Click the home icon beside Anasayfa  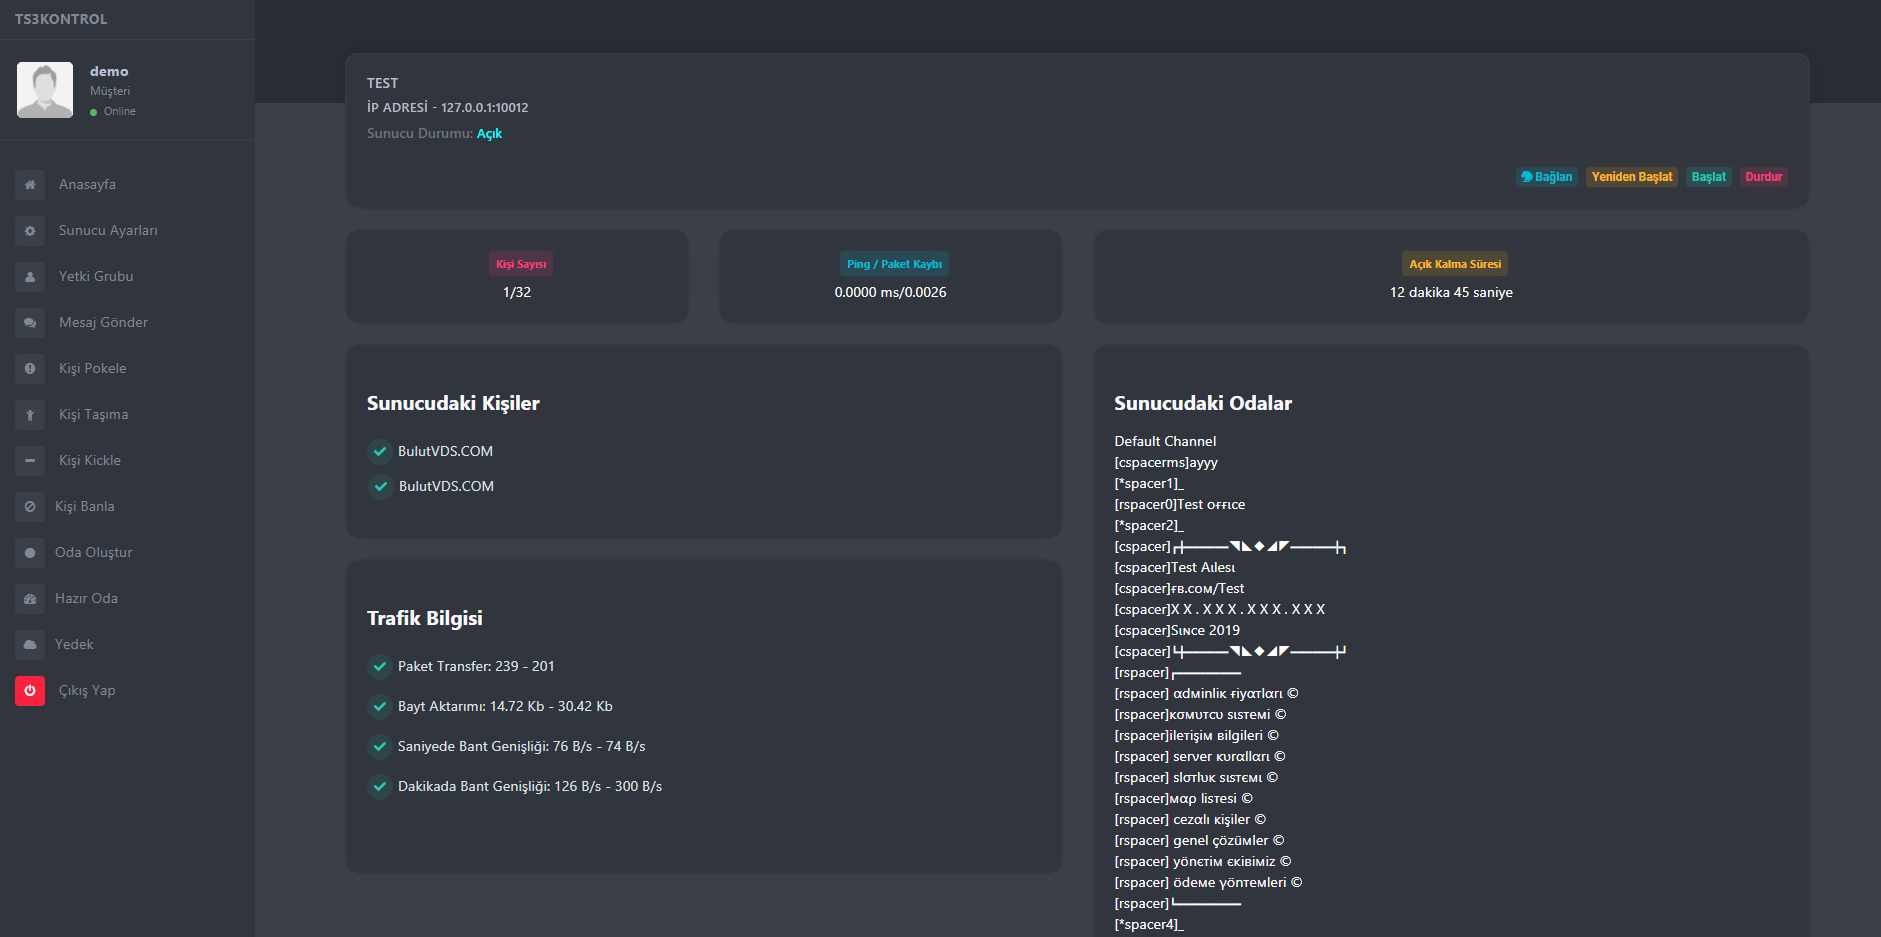(x=30, y=185)
